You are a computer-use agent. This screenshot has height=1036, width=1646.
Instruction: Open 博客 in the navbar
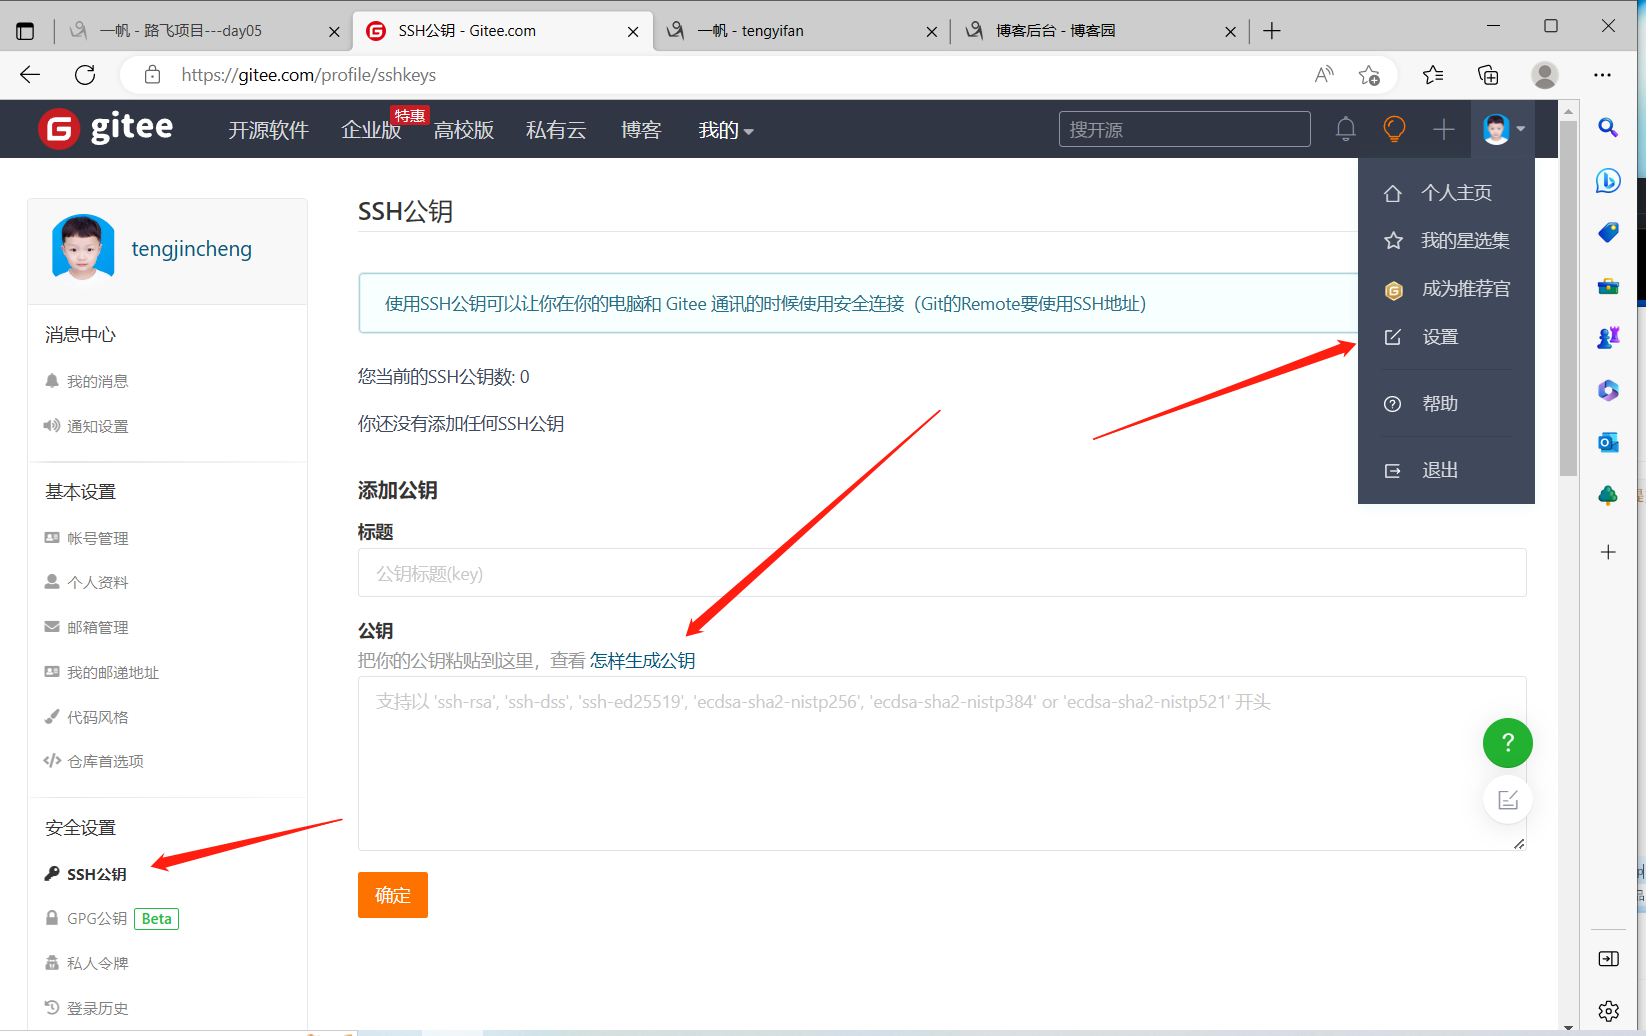pyautogui.click(x=641, y=130)
